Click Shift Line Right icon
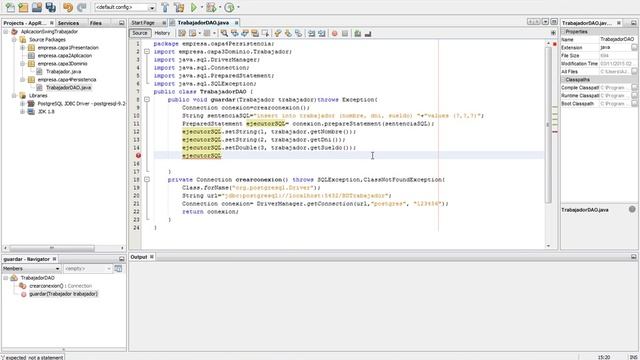This screenshot has width=640, height=360. tap(322, 33)
